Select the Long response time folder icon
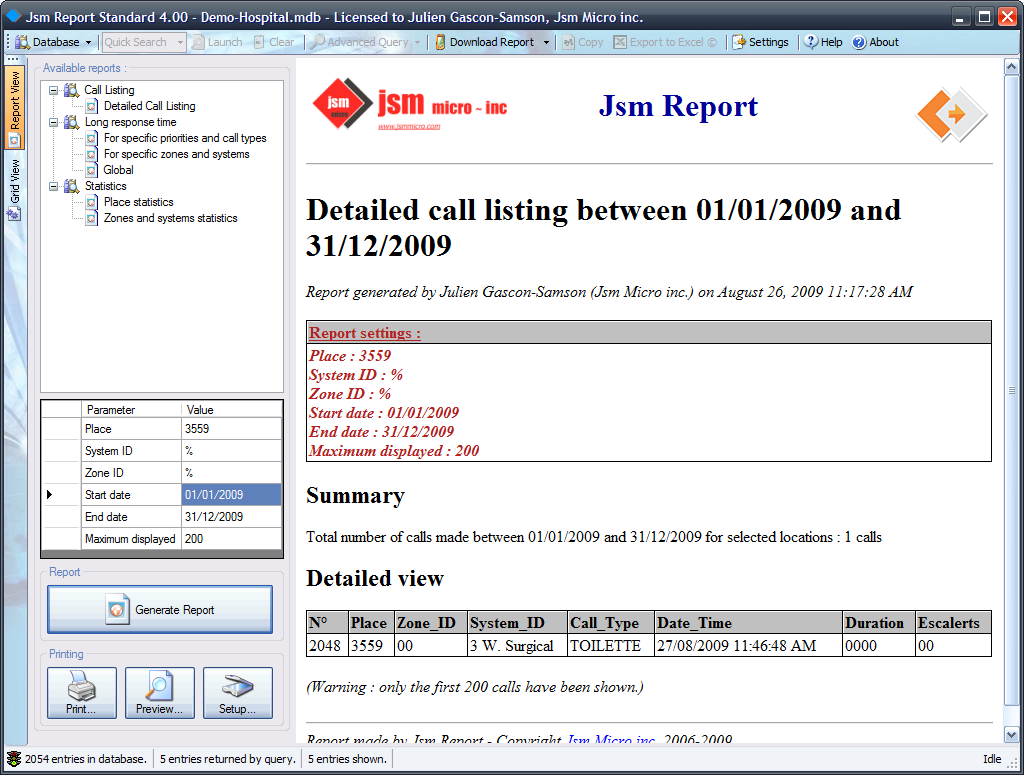 [x=71, y=122]
